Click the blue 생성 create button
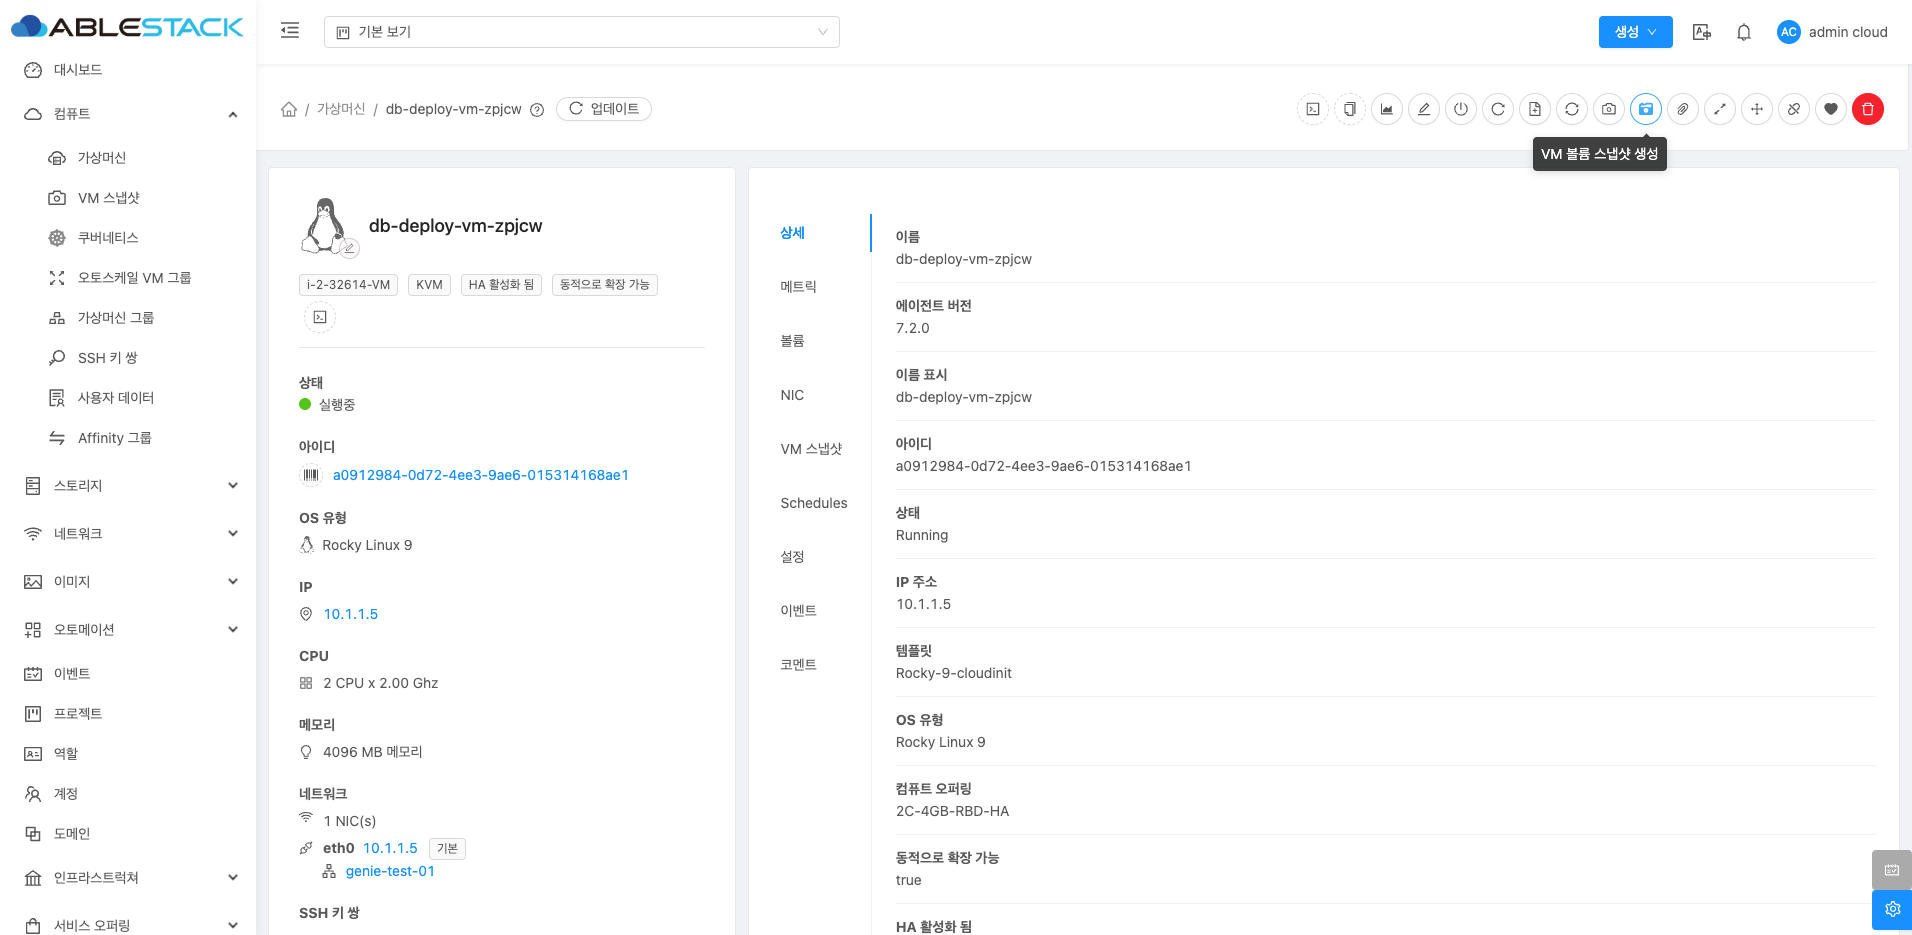 (x=1634, y=32)
